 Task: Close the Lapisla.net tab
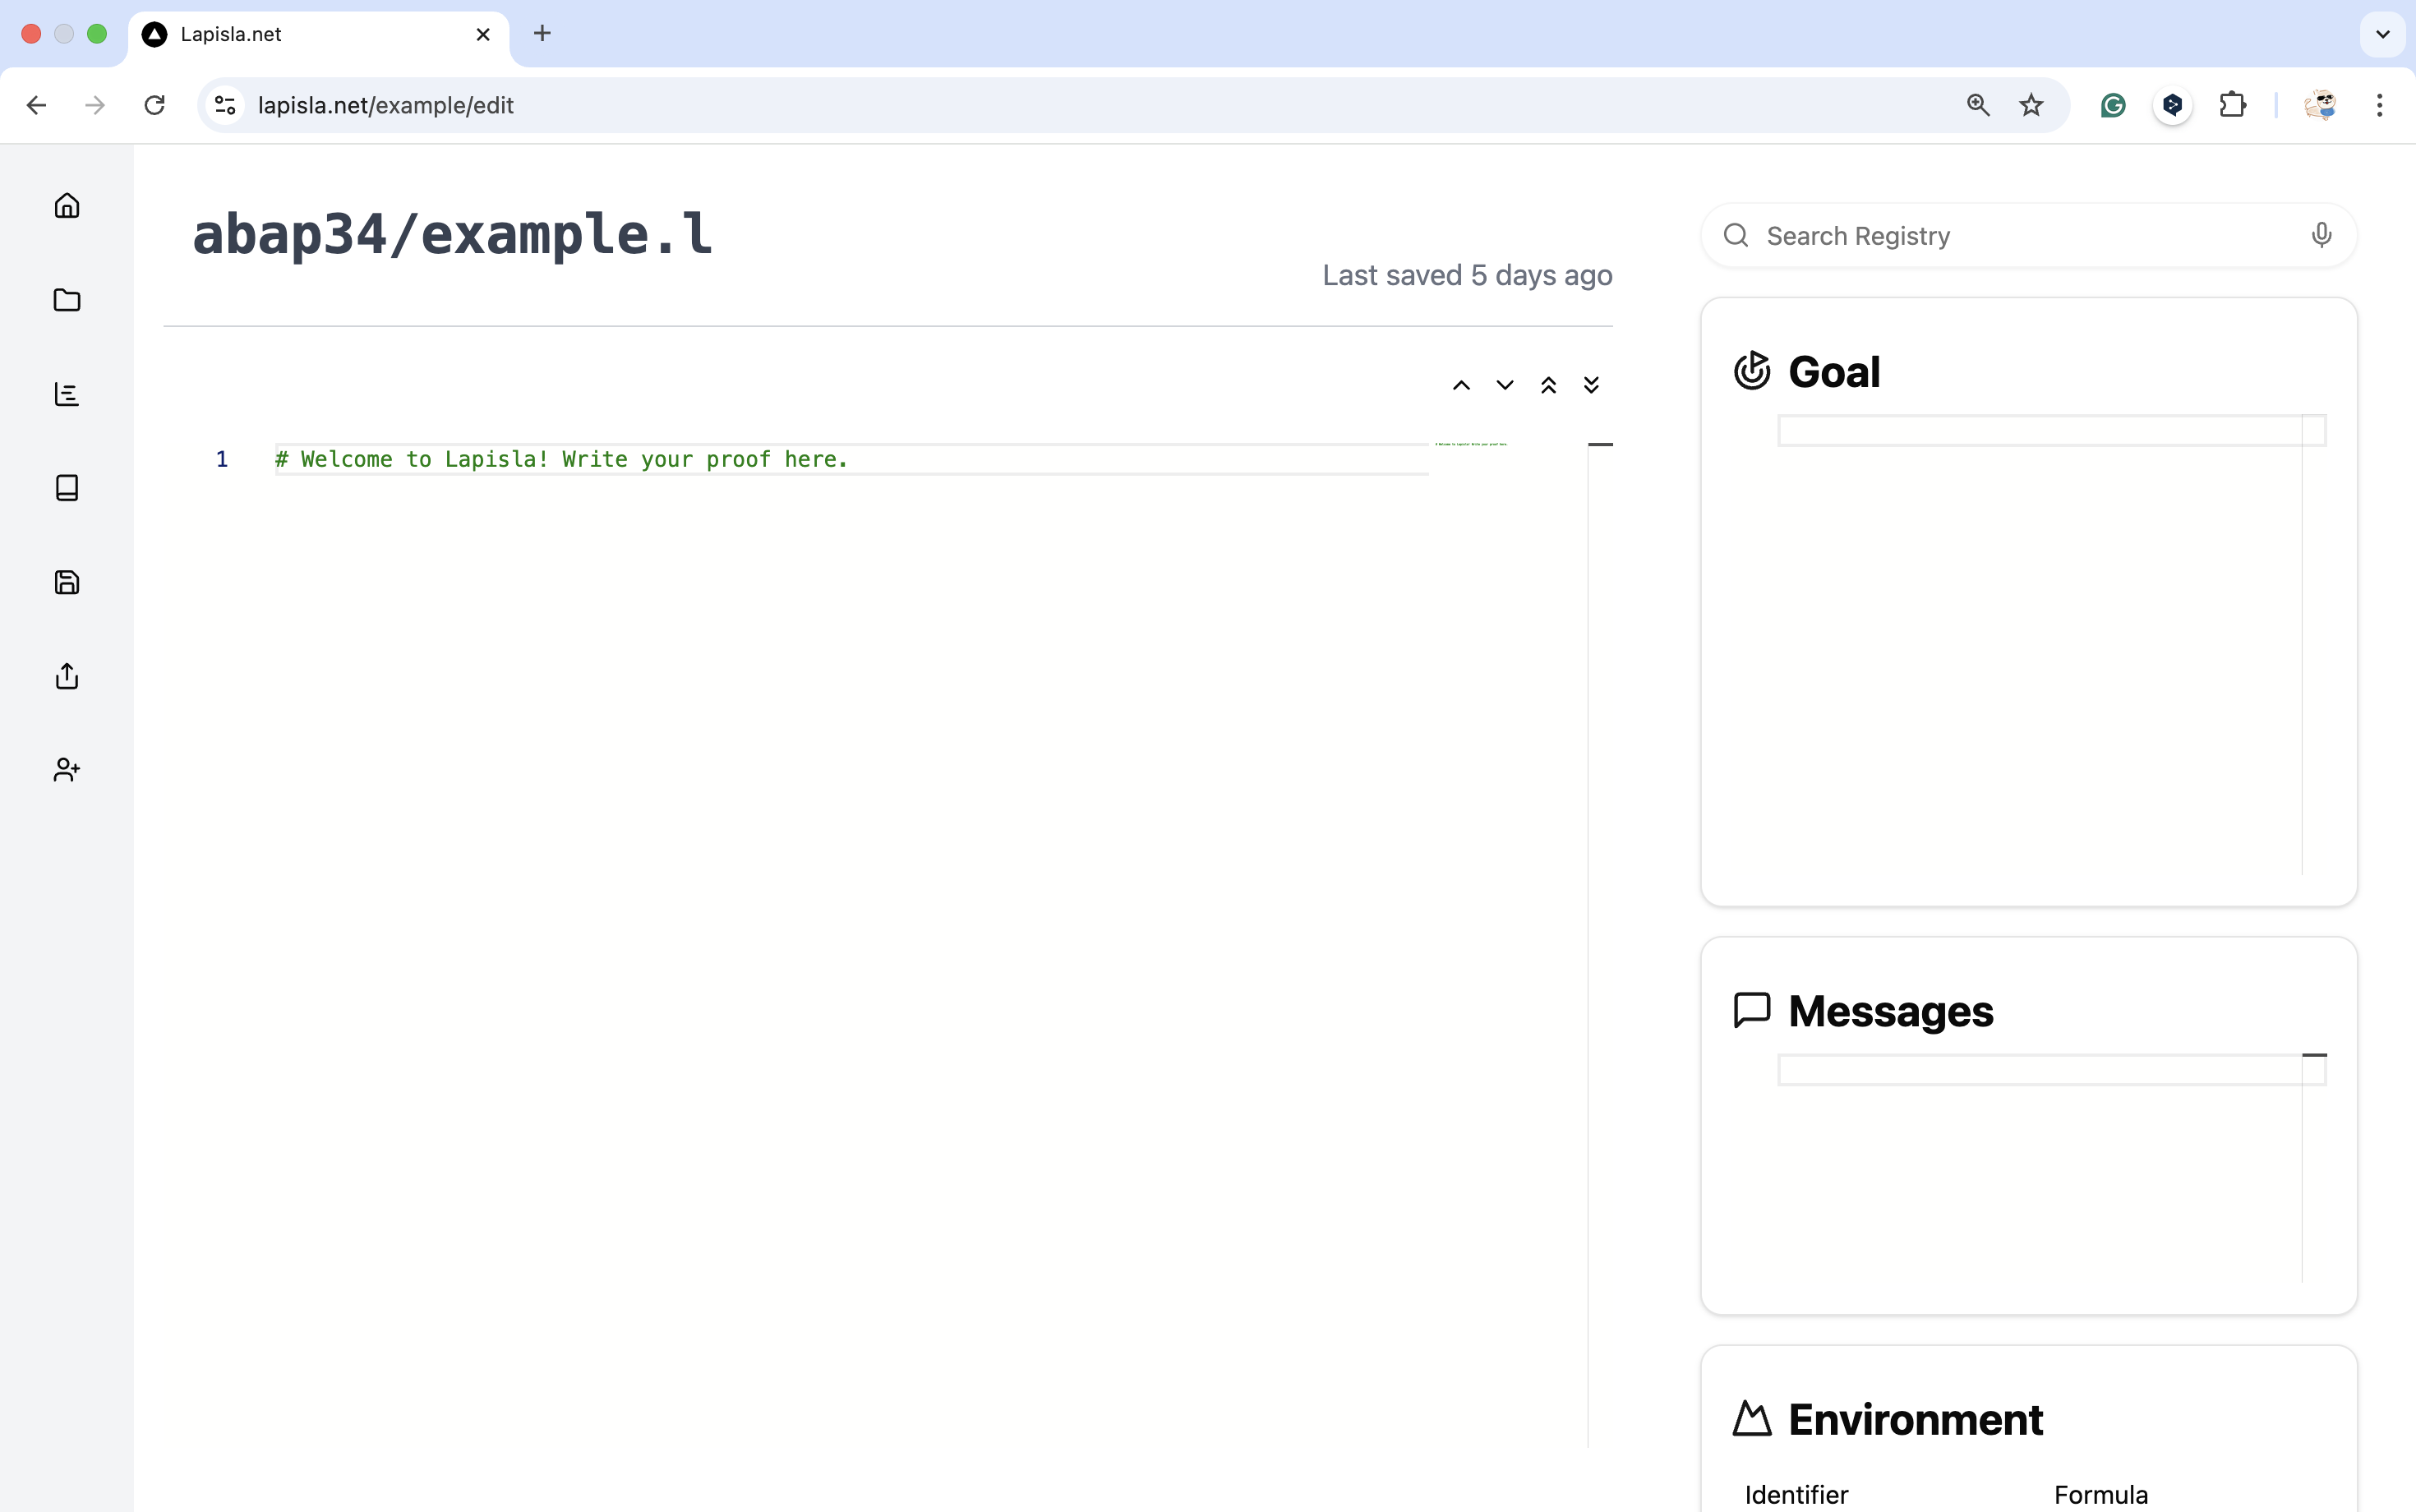[483, 34]
